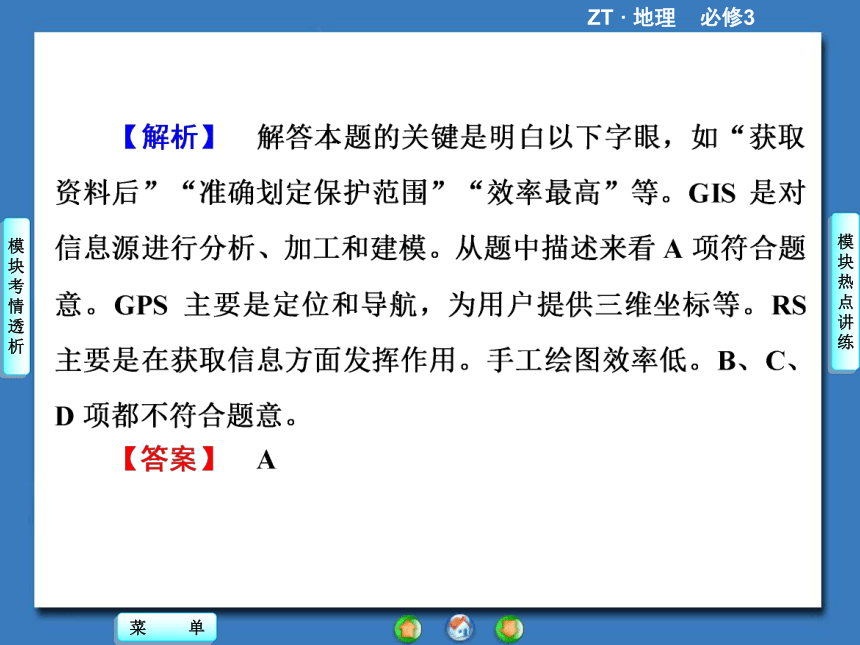860x645 pixels.
Task: Click the house home icon
Action: pyautogui.click(x=460, y=628)
